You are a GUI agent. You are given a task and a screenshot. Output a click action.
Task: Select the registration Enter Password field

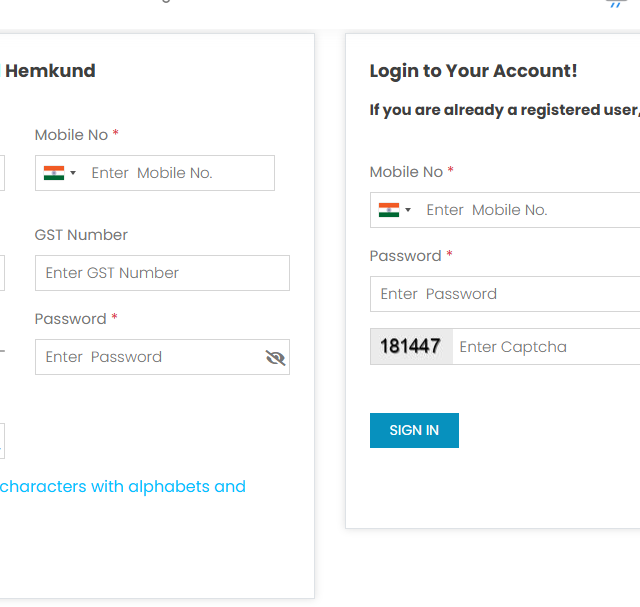150,357
